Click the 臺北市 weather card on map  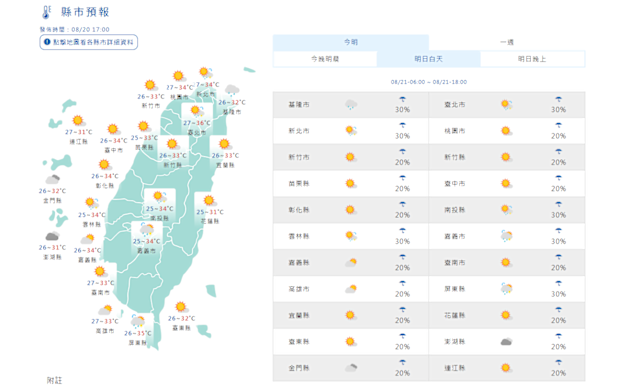(x=197, y=119)
